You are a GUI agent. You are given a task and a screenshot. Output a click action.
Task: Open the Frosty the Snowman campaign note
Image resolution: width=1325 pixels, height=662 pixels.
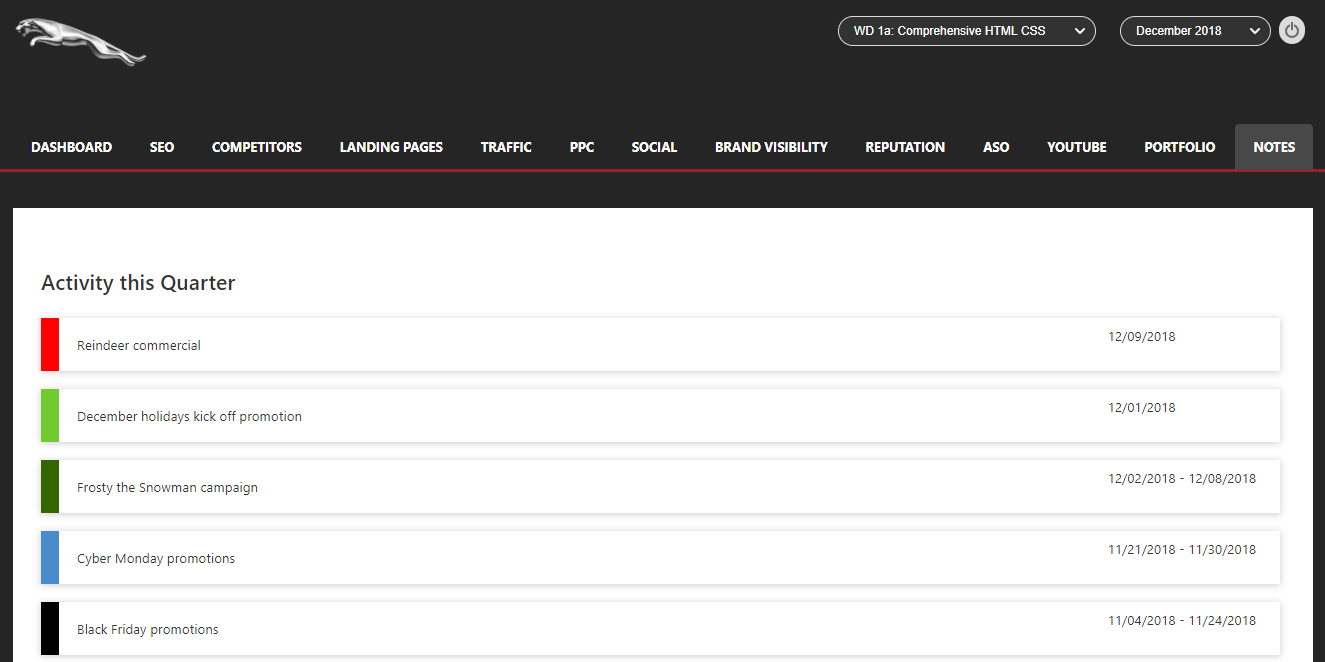coord(167,488)
